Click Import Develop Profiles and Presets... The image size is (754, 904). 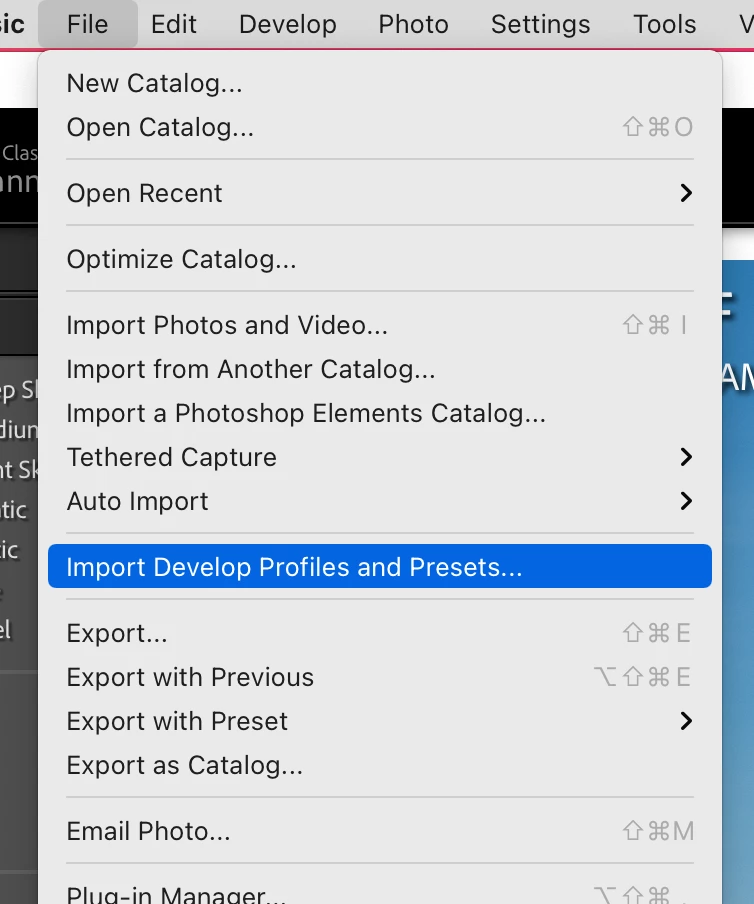tap(294, 567)
